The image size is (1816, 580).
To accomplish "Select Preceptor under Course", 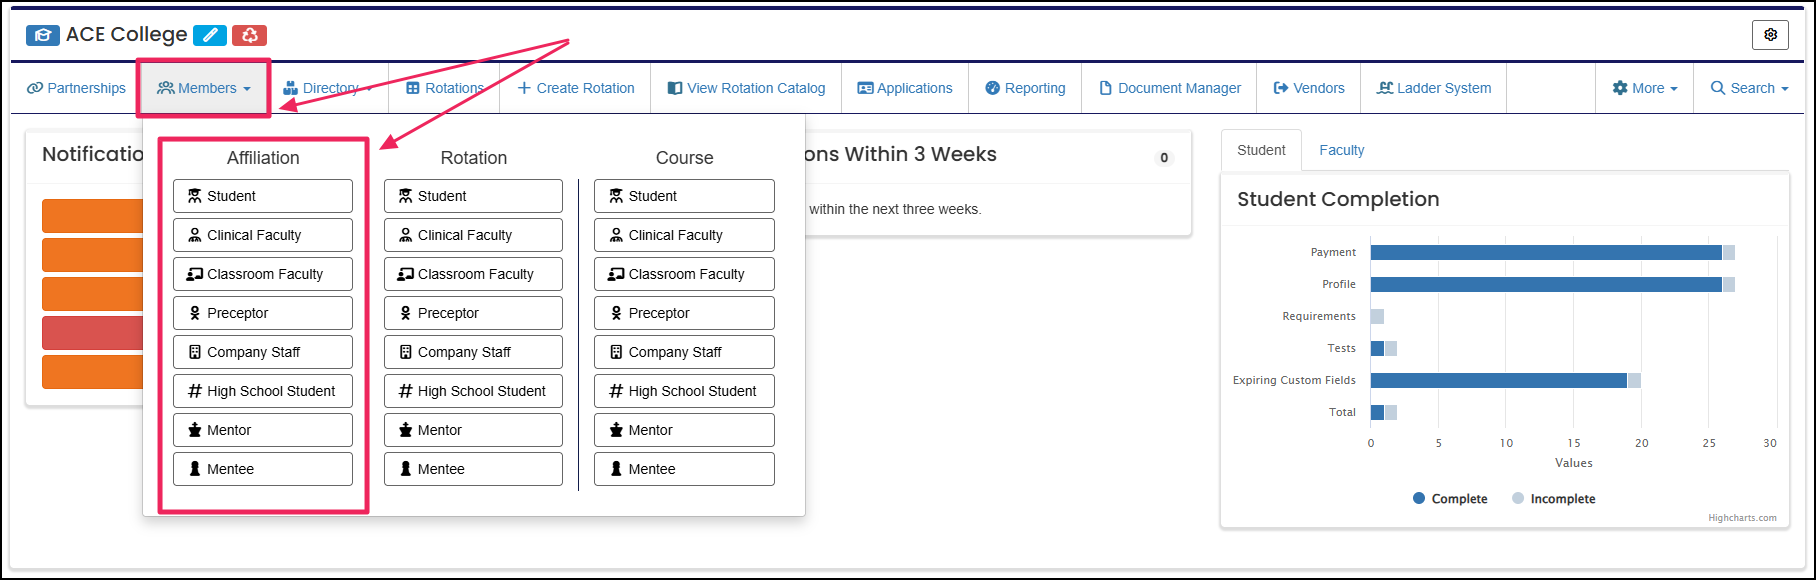I will 684,313.
